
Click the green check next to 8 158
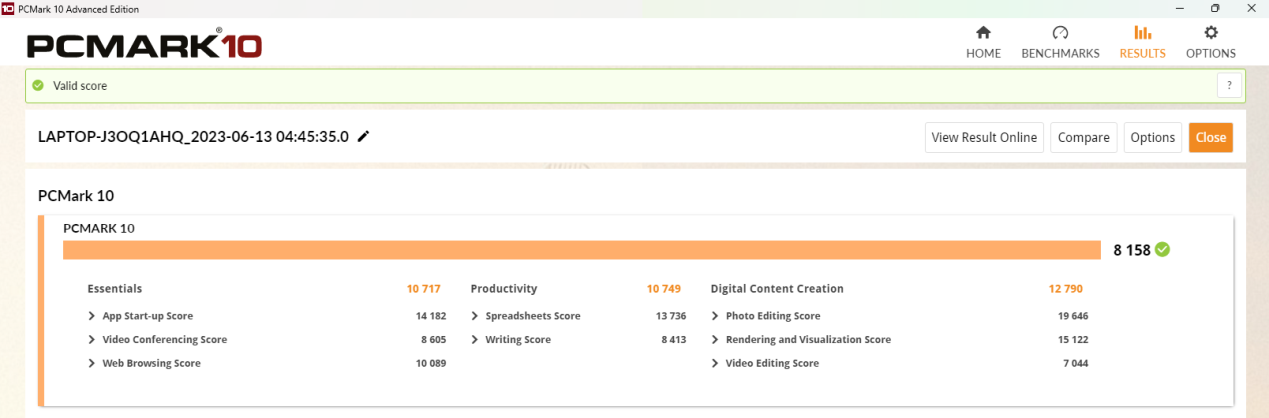pyautogui.click(x=1162, y=249)
